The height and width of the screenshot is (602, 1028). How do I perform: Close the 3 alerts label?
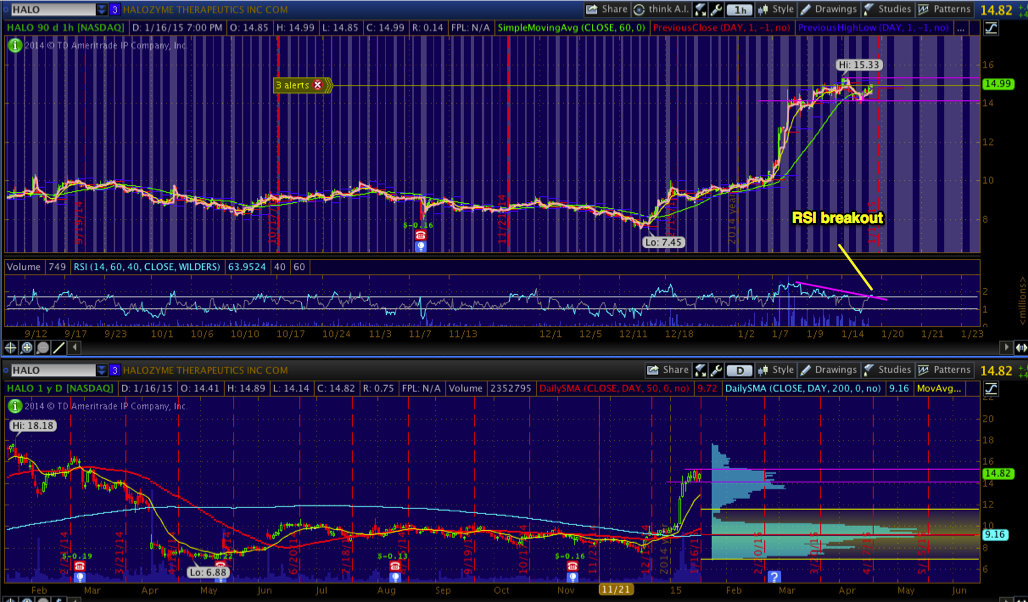(318, 85)
